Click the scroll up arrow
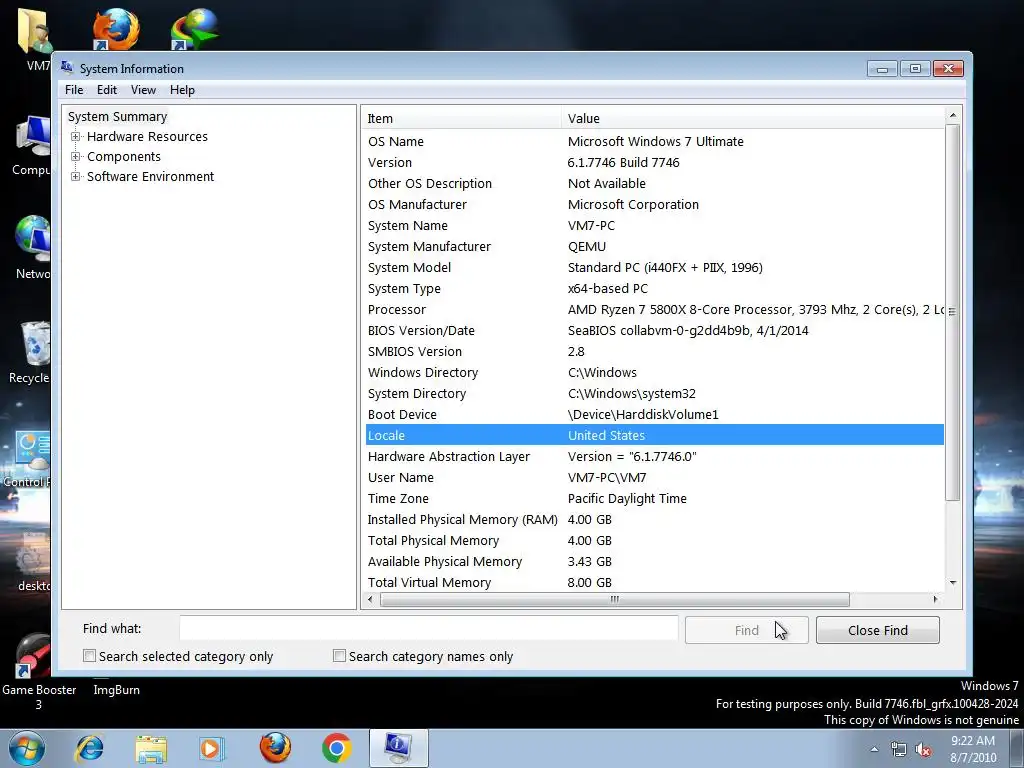The height and width of the screenshot is (768, 1024). click(x=953, y=116)
